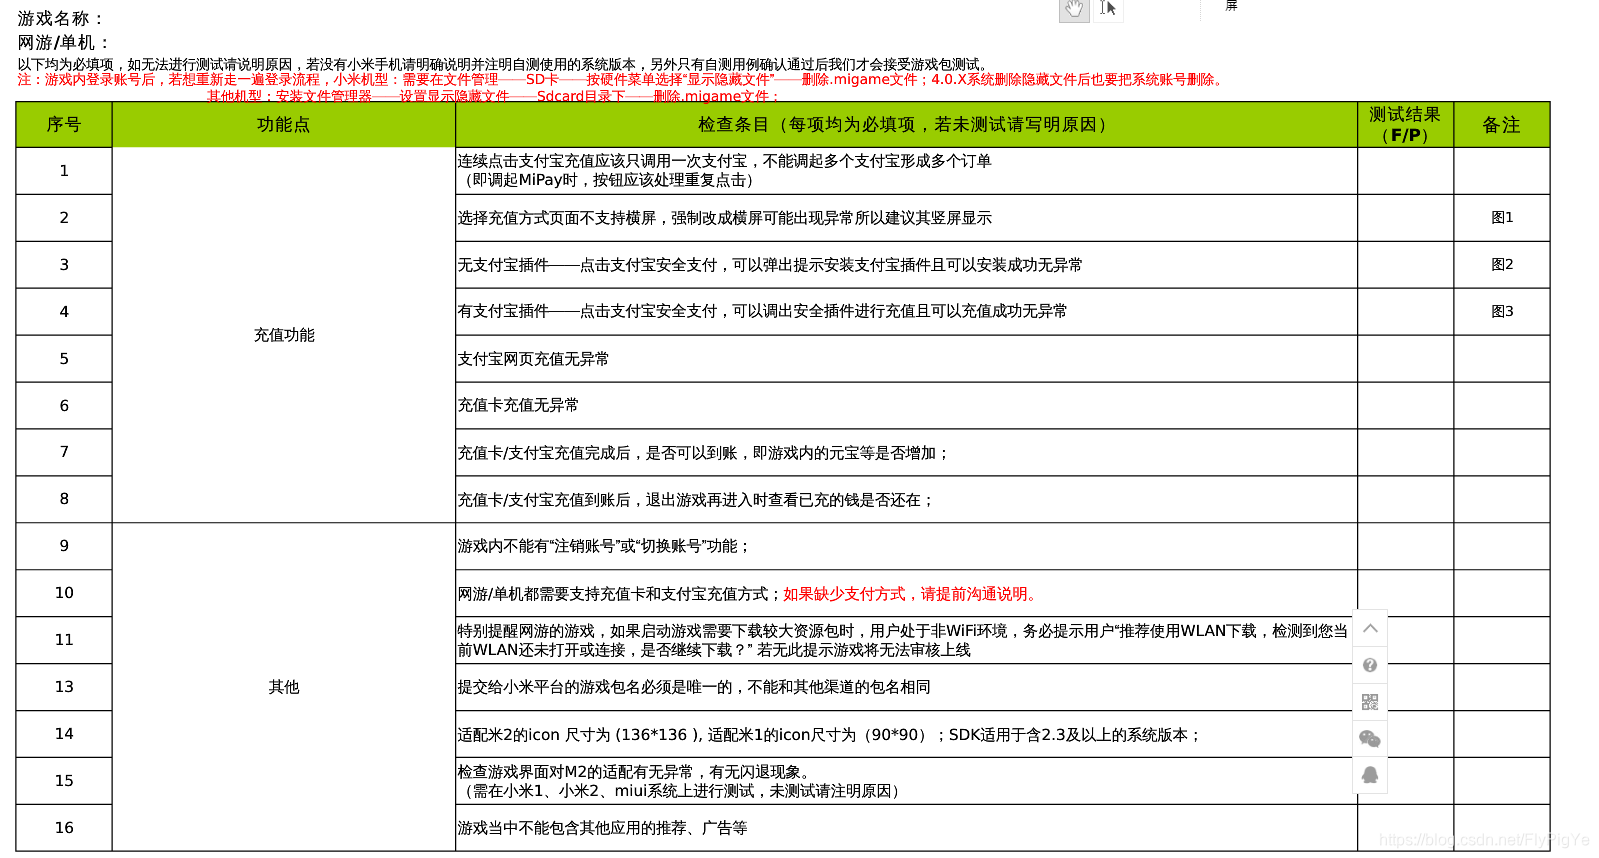Select the row number 9 cell

click(64, 546)
